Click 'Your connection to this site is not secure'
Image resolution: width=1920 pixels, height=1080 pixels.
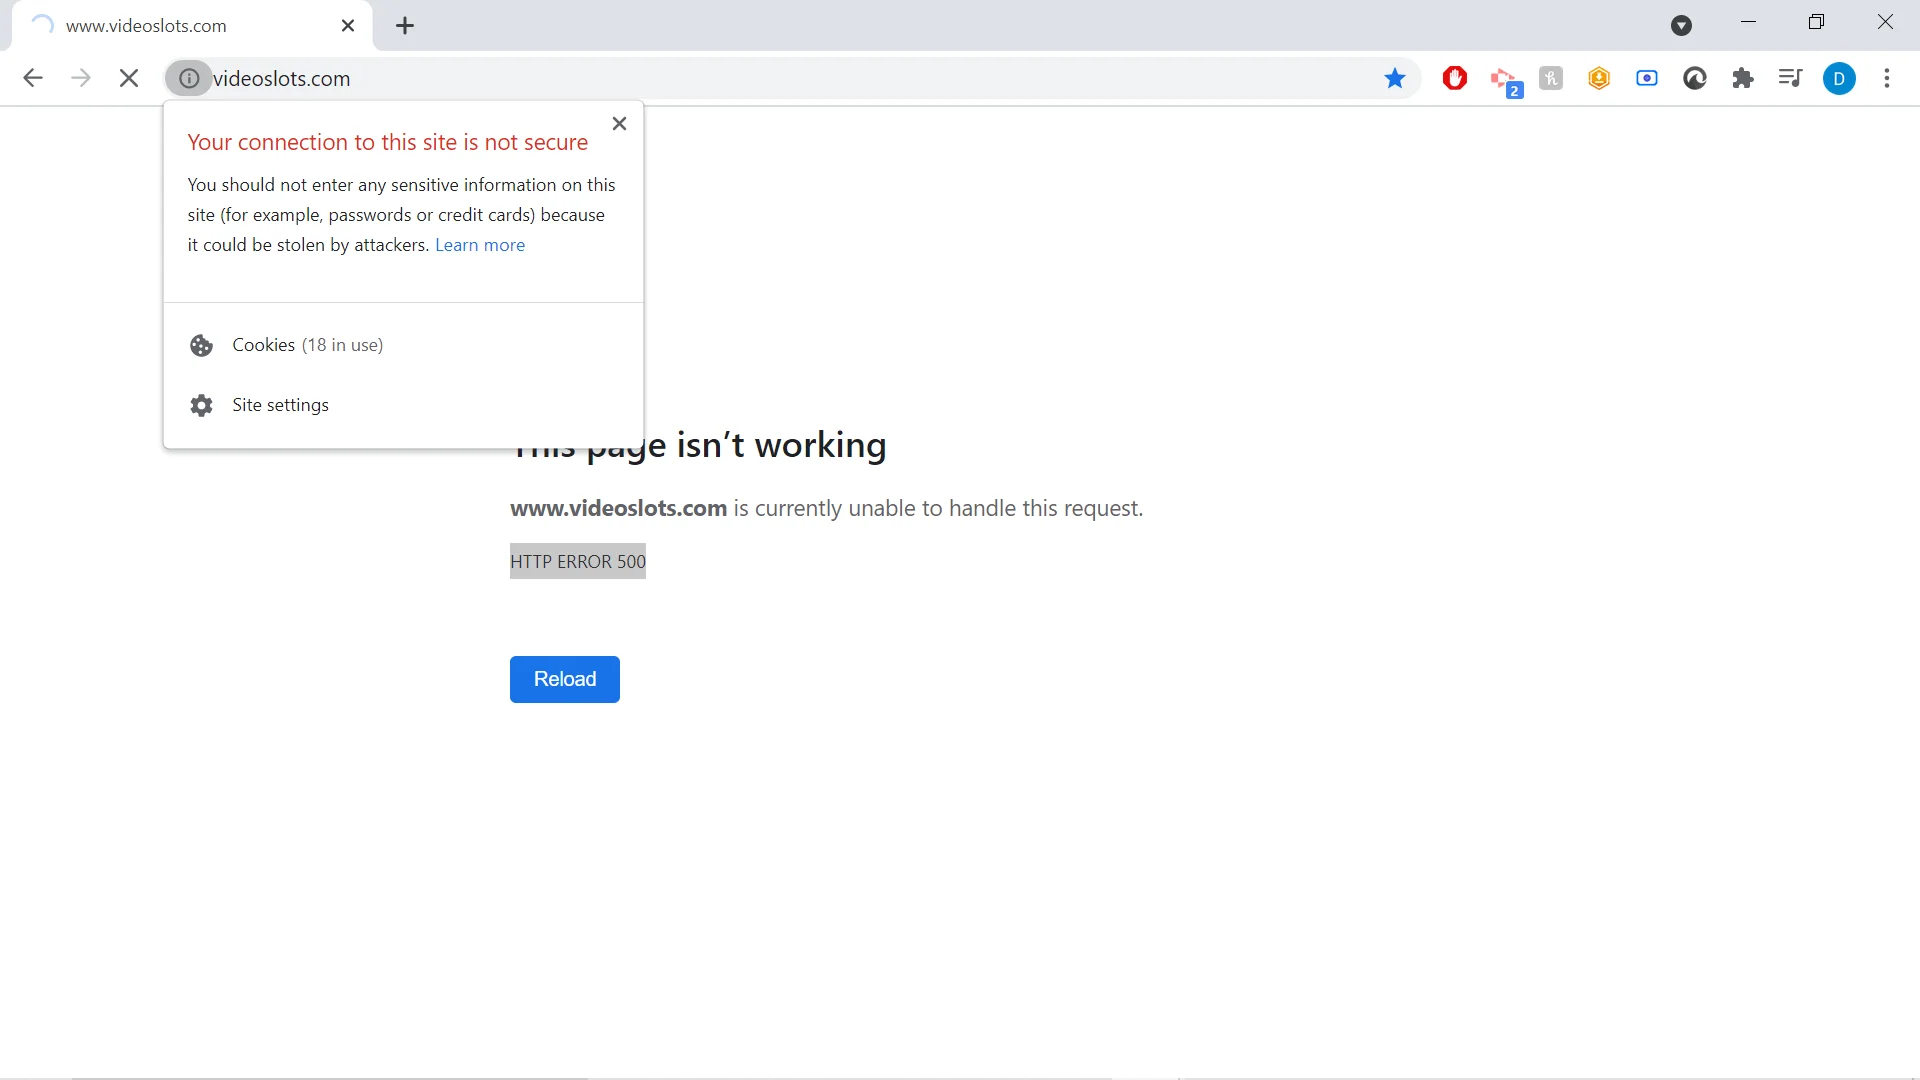click(x=388, y=143)
